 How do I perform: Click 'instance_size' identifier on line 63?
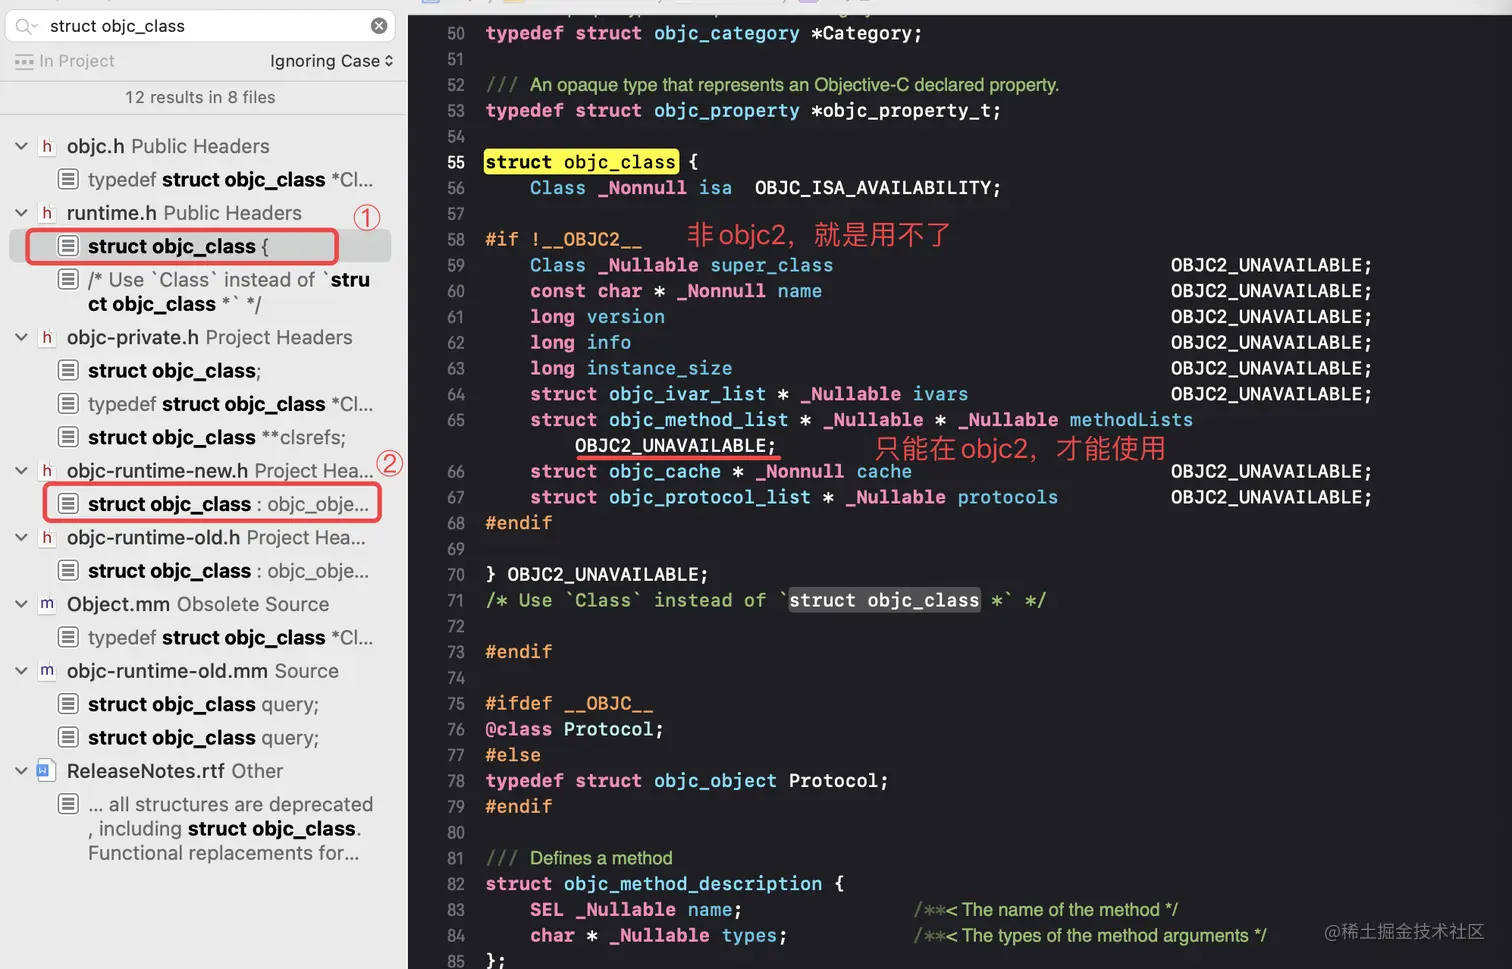point(659,368)
